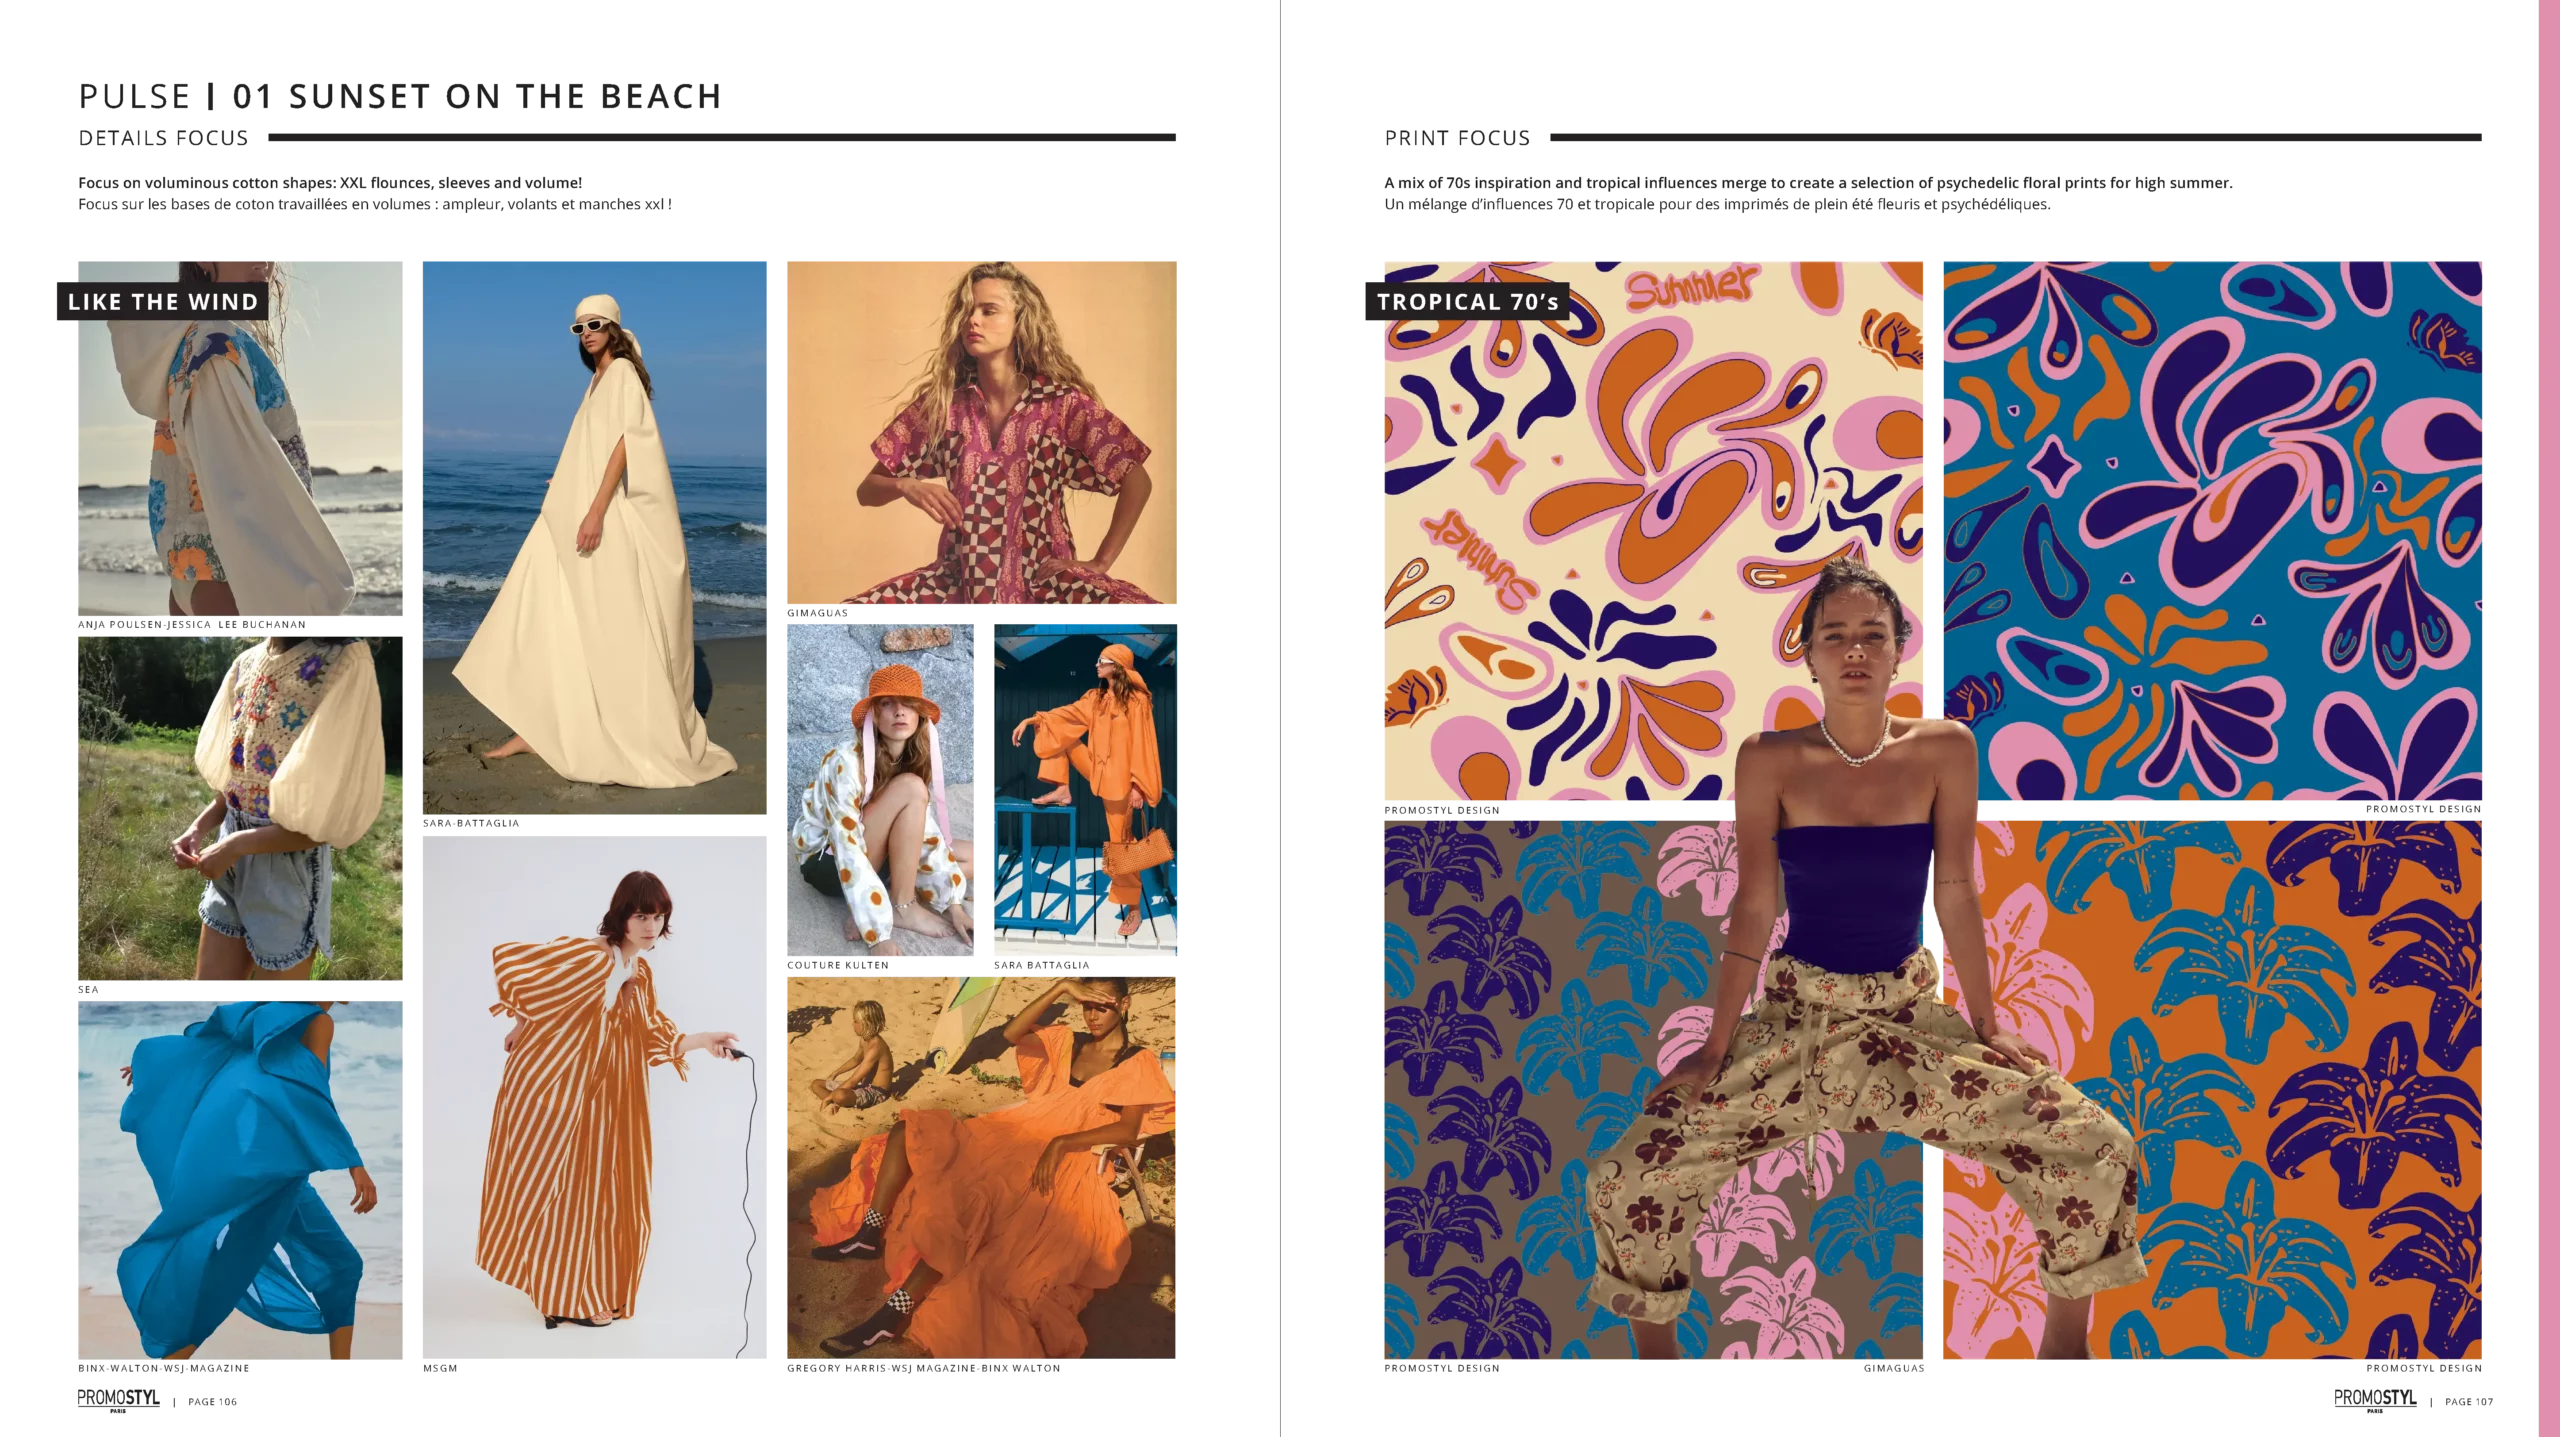Screen dimensions: 2560x1437
Task: Open the SEA puff sleeve blouse photo
Action: coord(240,808)
